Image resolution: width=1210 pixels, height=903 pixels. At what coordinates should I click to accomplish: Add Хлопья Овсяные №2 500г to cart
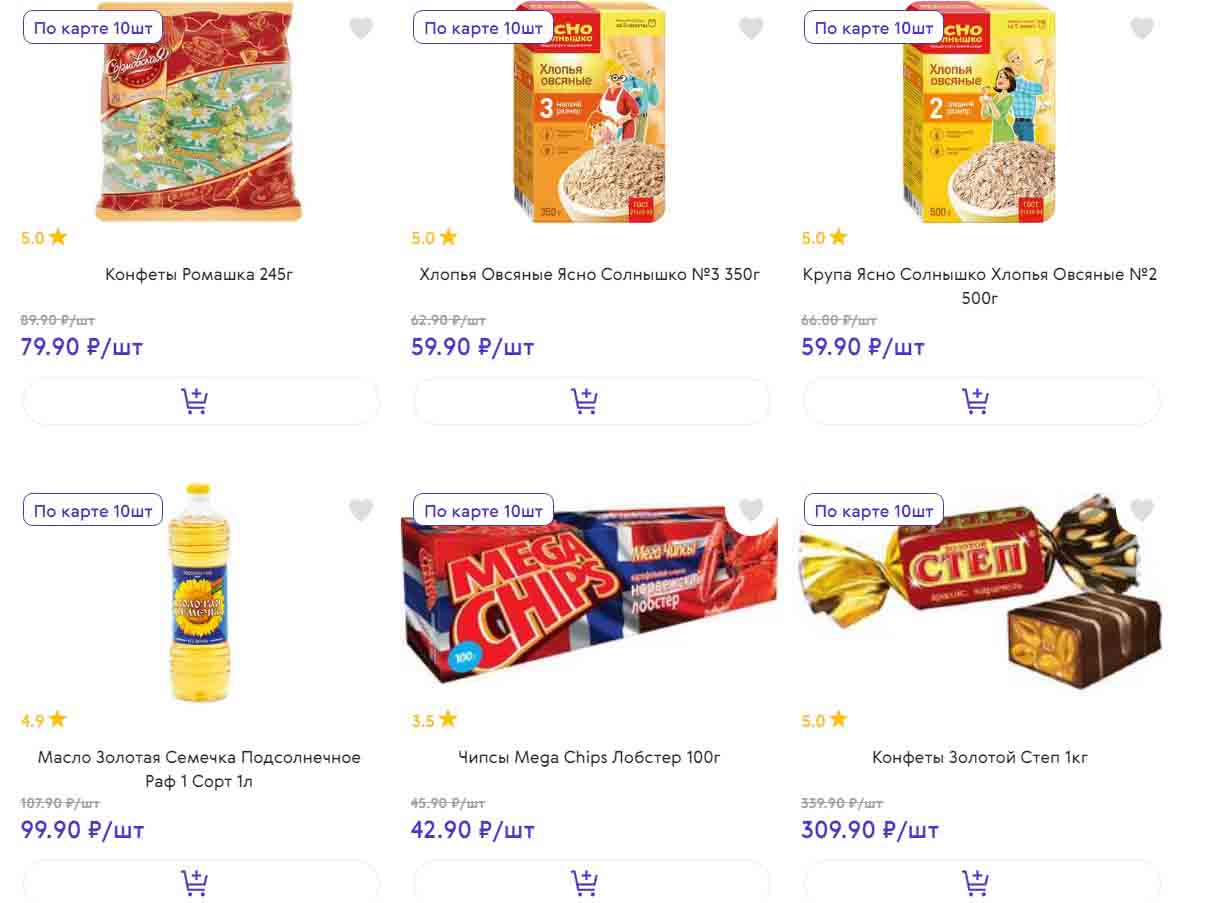click(975, 401)
